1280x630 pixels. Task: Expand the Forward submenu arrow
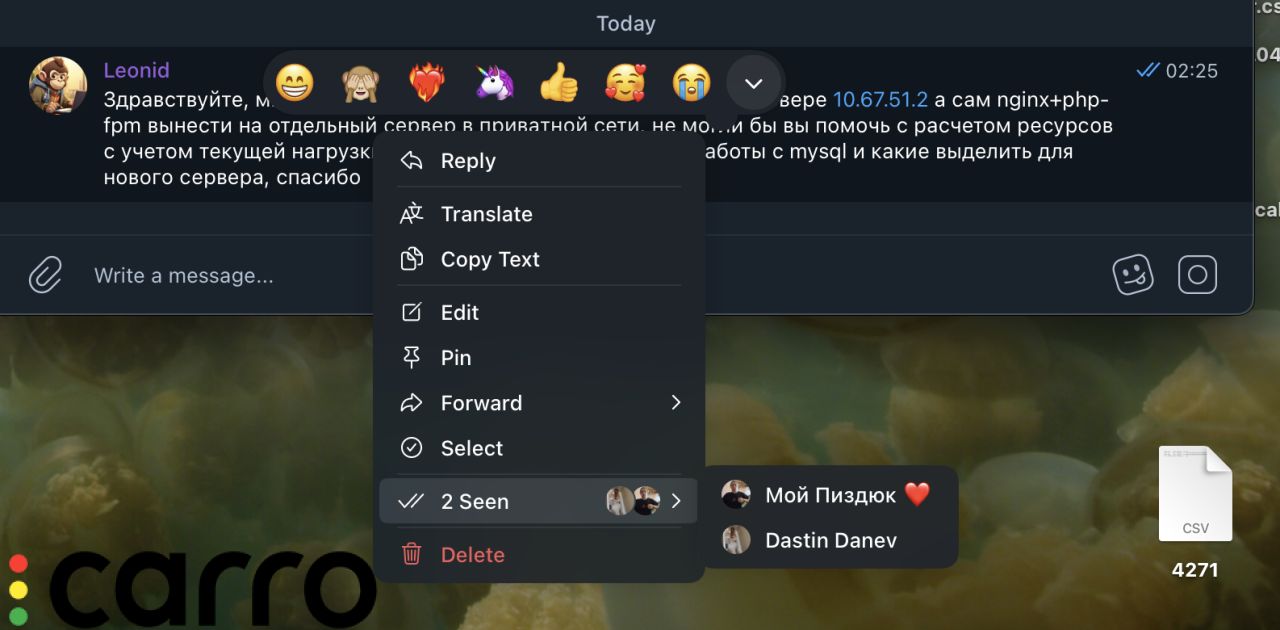[x=676, y=403]
